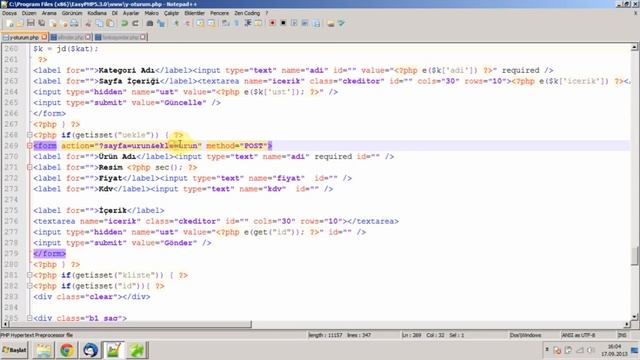Open the file explorer taskbar icon

tap(43, 350)
